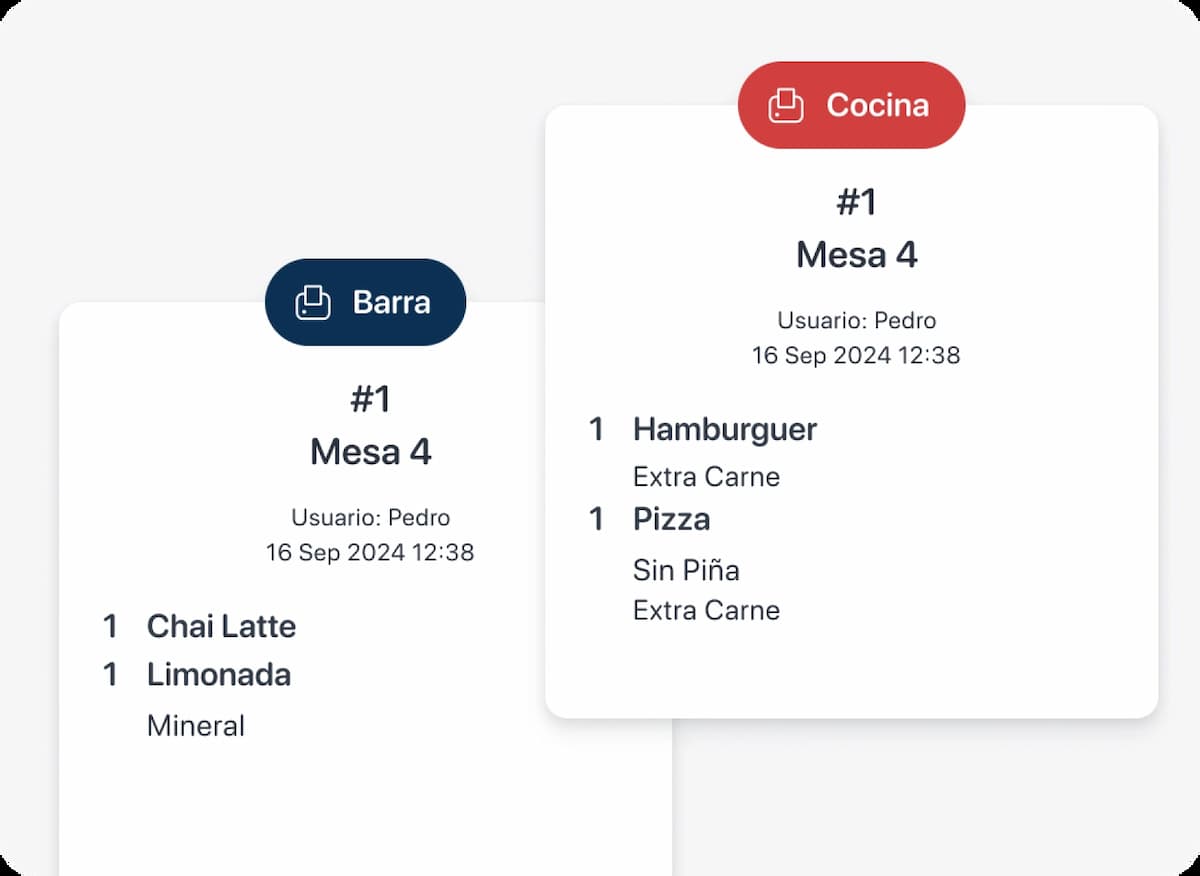
Task: Click Extra Carne under Hamburguer
Action: [x=706, y=476]
